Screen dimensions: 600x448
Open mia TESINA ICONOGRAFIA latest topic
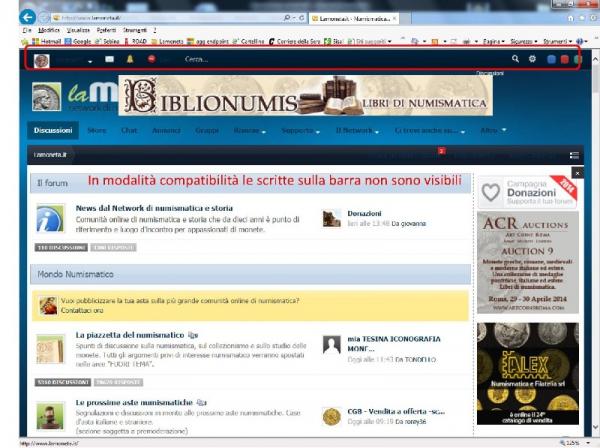click(394, 344)
